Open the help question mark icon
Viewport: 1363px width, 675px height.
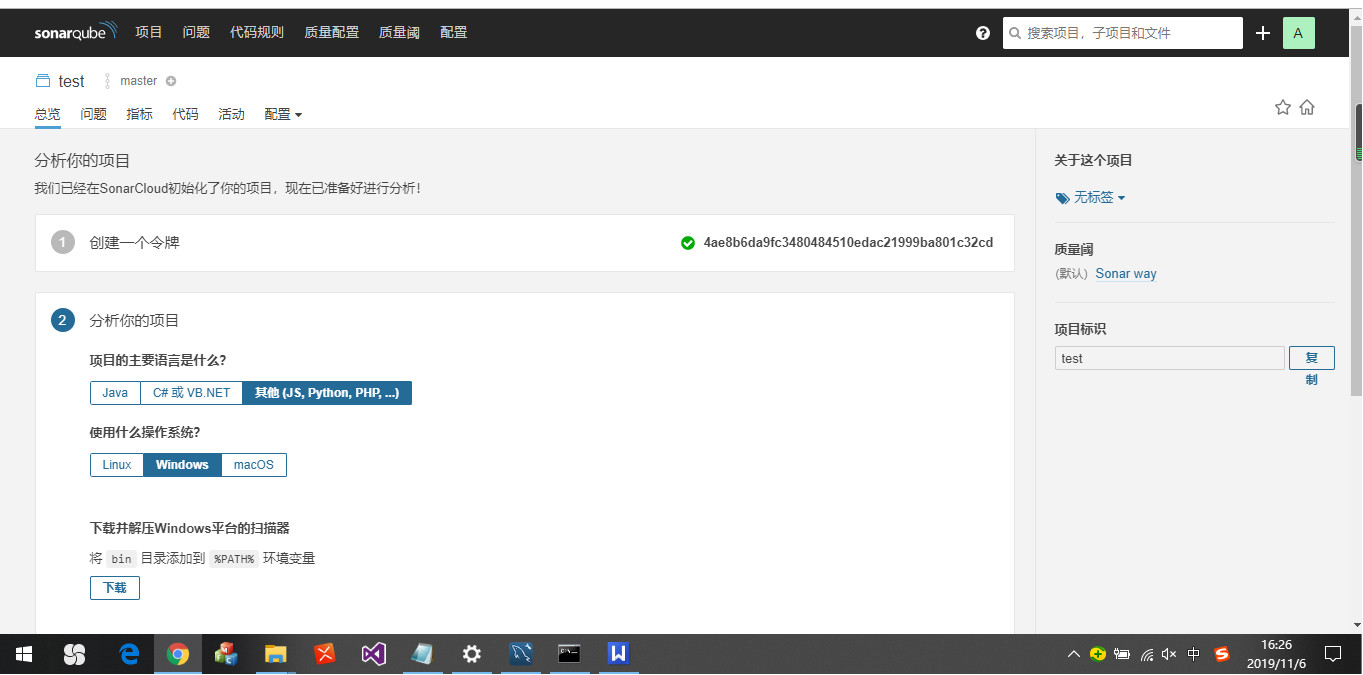pyautogui.click(x=983, y=33)
